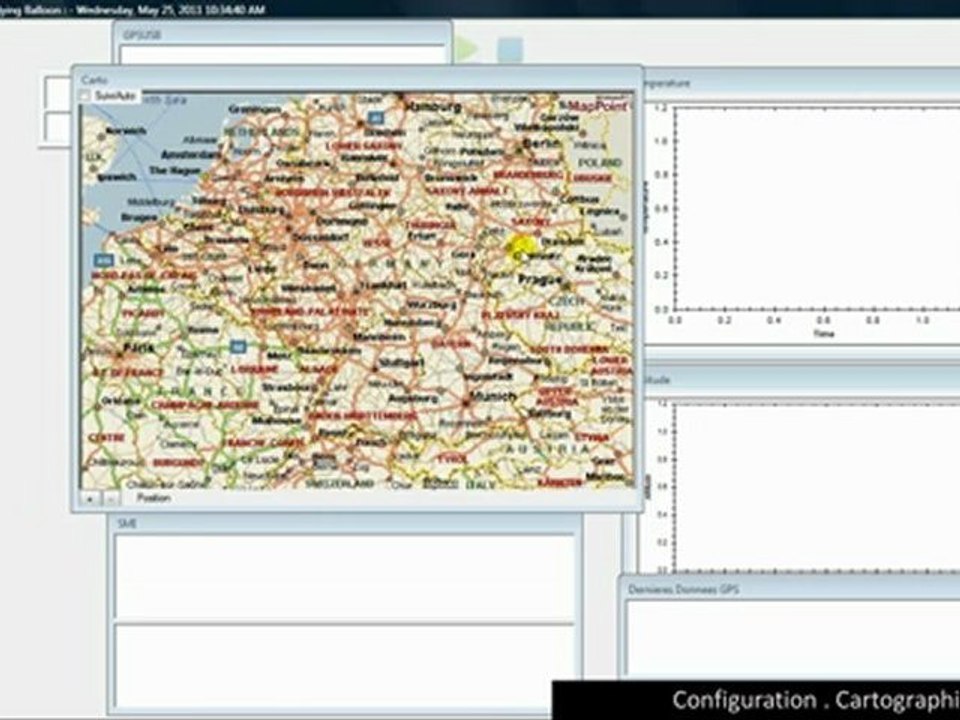
Task: Click Amsterdam on the map
Action: (x=190, y=154)
